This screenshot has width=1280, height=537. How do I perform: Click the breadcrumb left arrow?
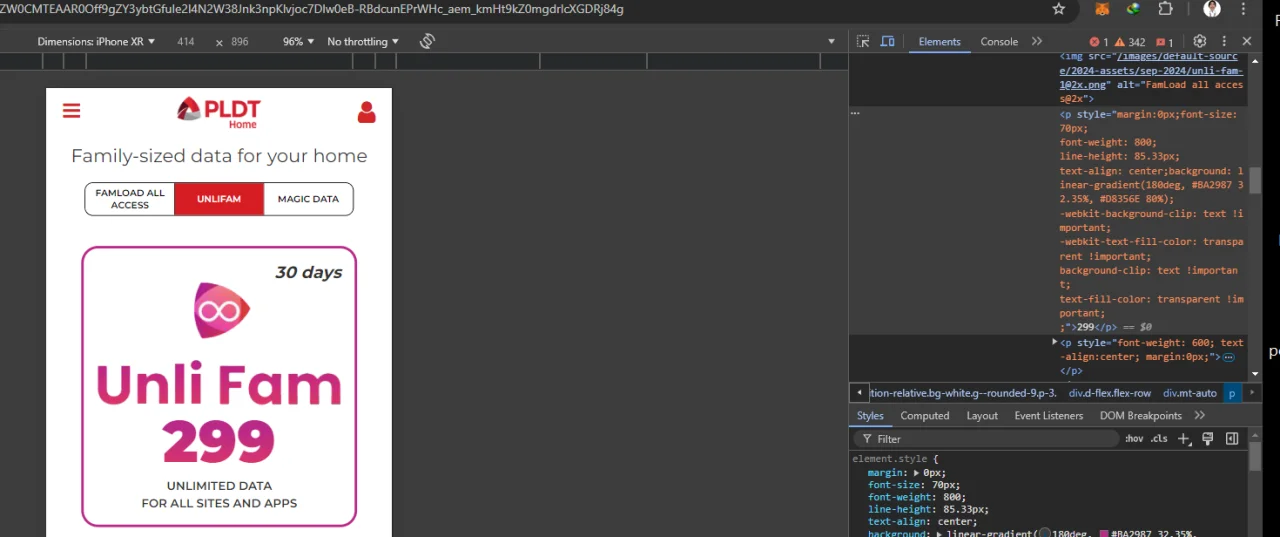(858, 393)
